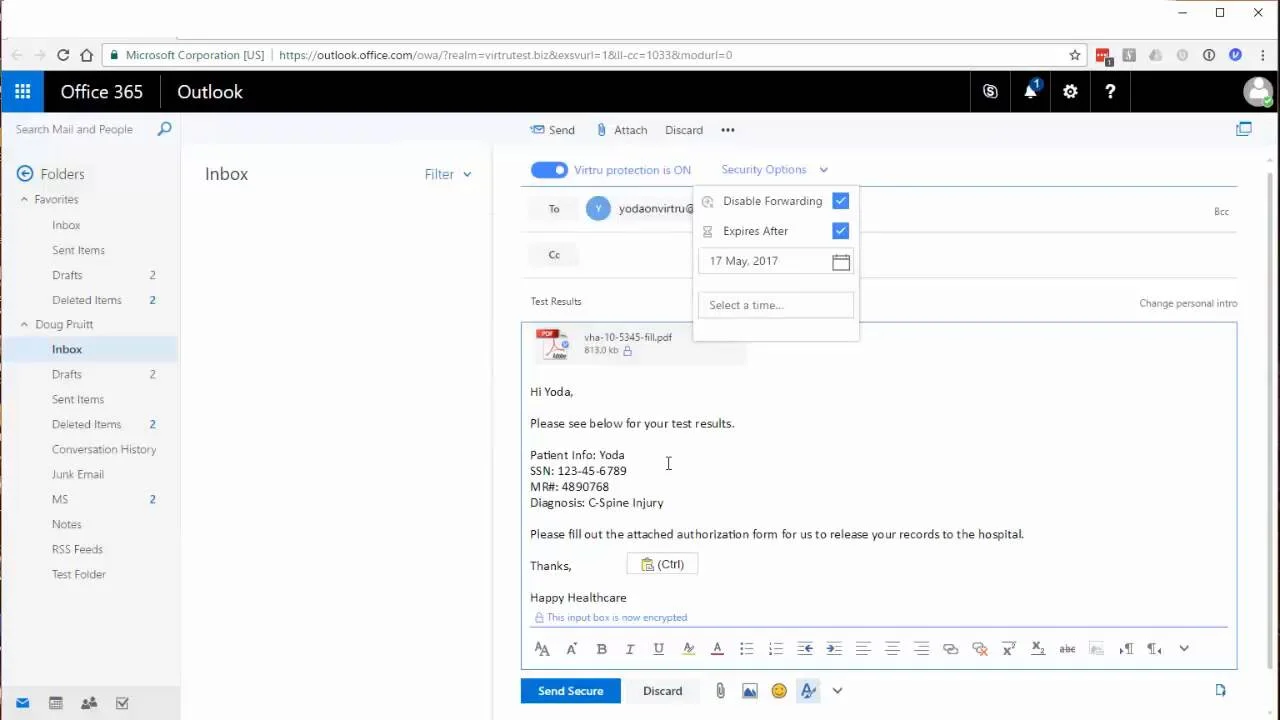
Task: Apply superscript formatting
Action: pos(1008,649)
